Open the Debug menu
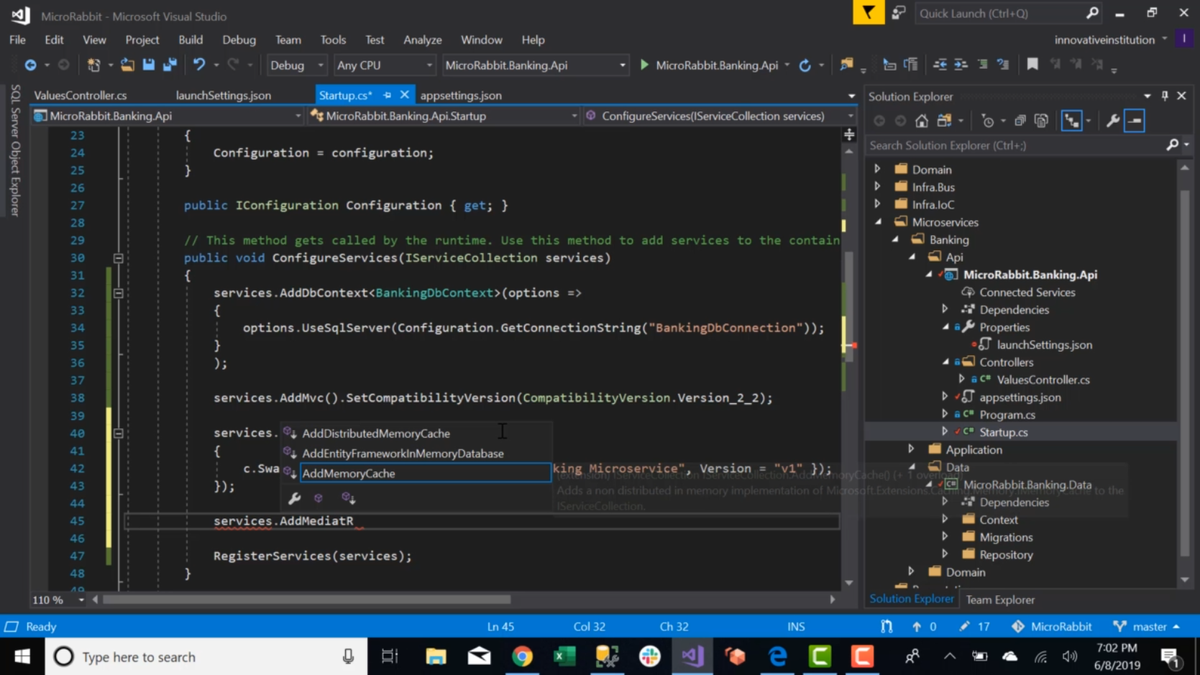Screen dimensions: 1200x675 click(x=239, y=40)
